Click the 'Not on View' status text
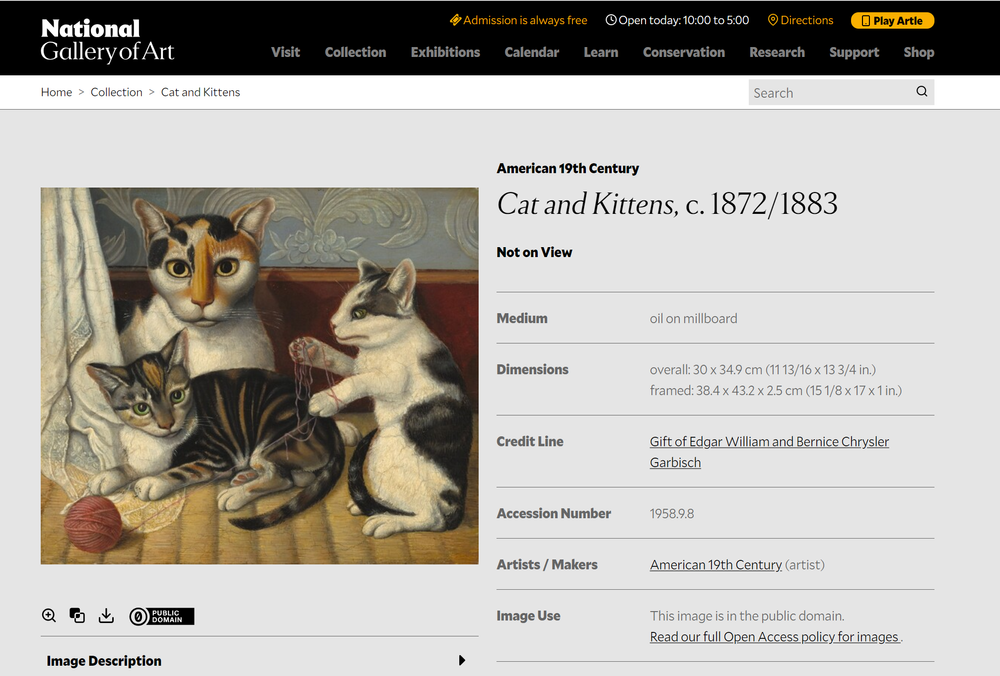This screenshot has height=676, width=1000. pos(534,252)
